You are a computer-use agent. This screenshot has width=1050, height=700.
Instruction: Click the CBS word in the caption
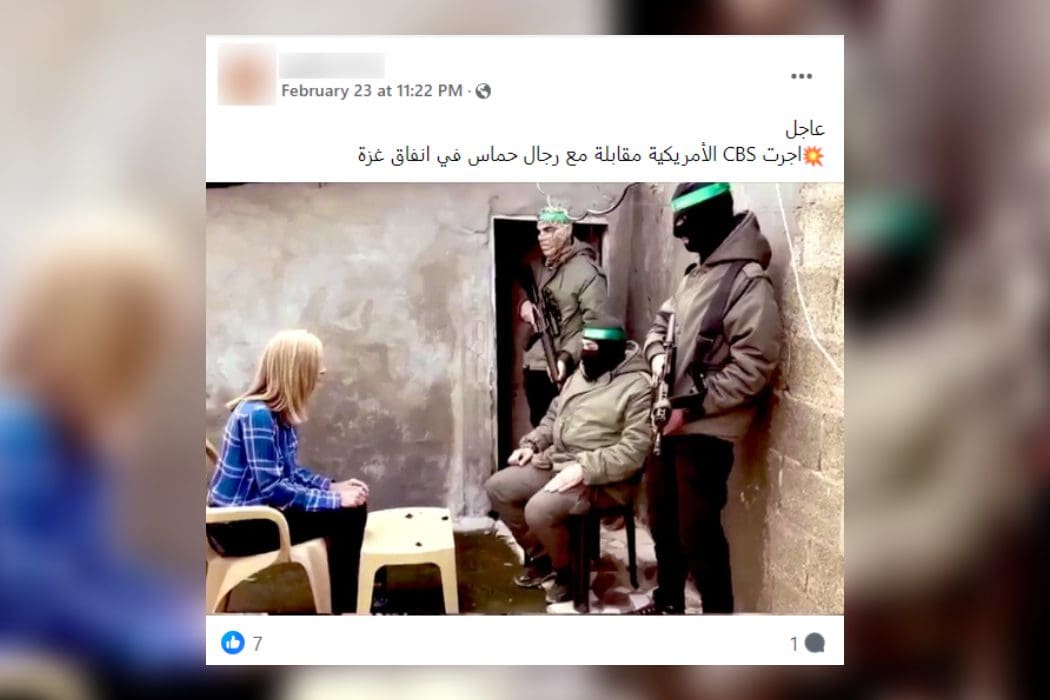739,155
